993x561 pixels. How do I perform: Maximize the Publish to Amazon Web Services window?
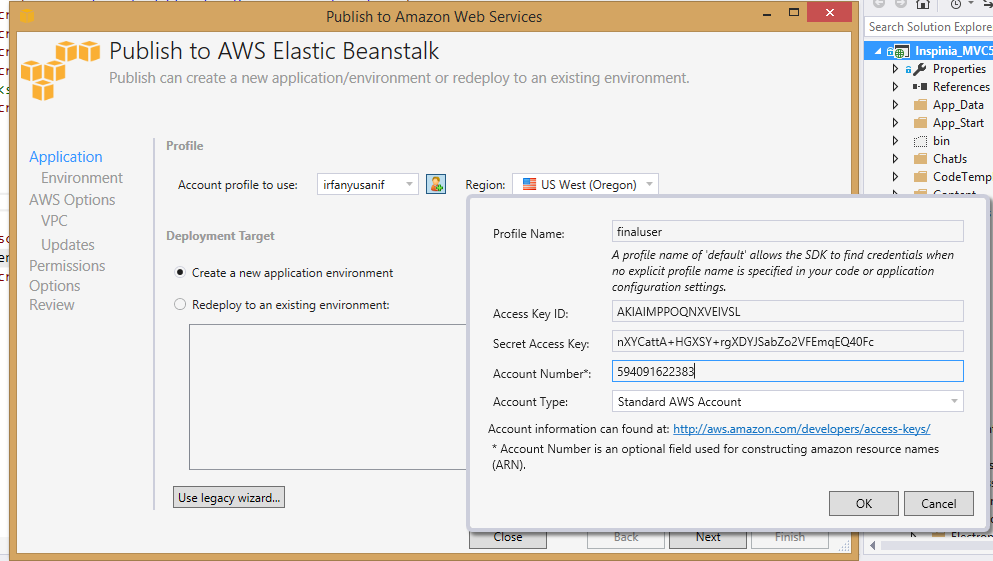point(794,13)
